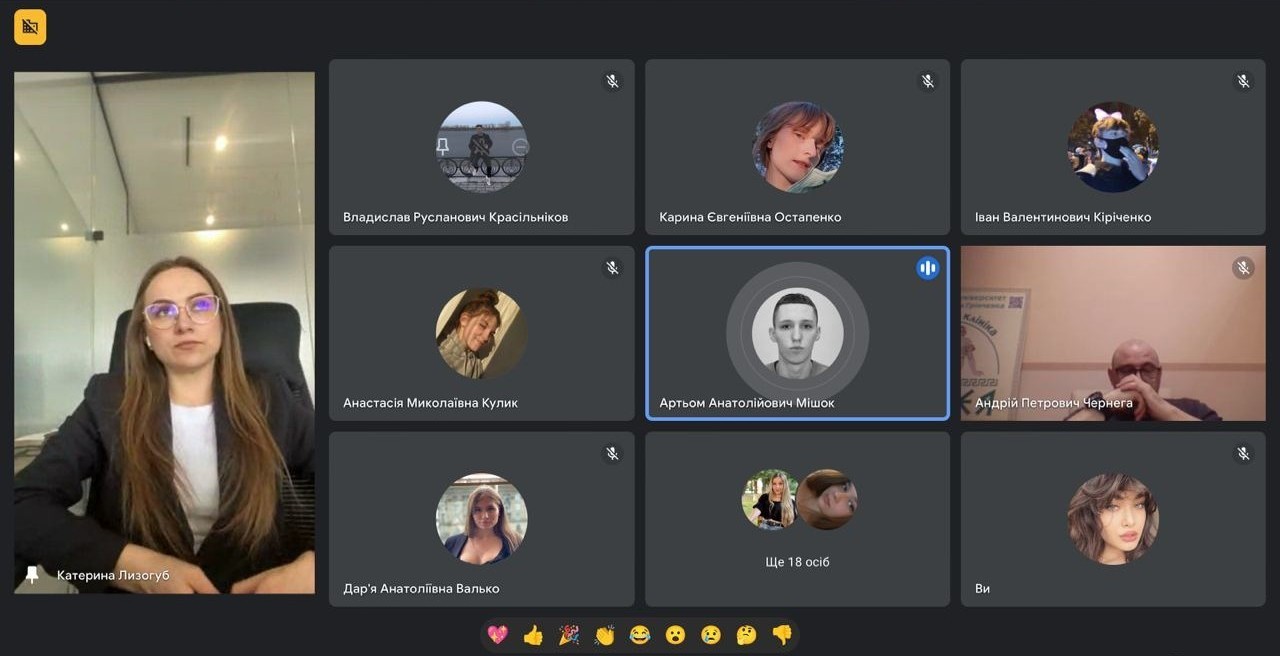Expand the 'Ще 18 осіб' participants tile
The width and height of the screenshot is (1280, 656).
[x=797, y=519]
